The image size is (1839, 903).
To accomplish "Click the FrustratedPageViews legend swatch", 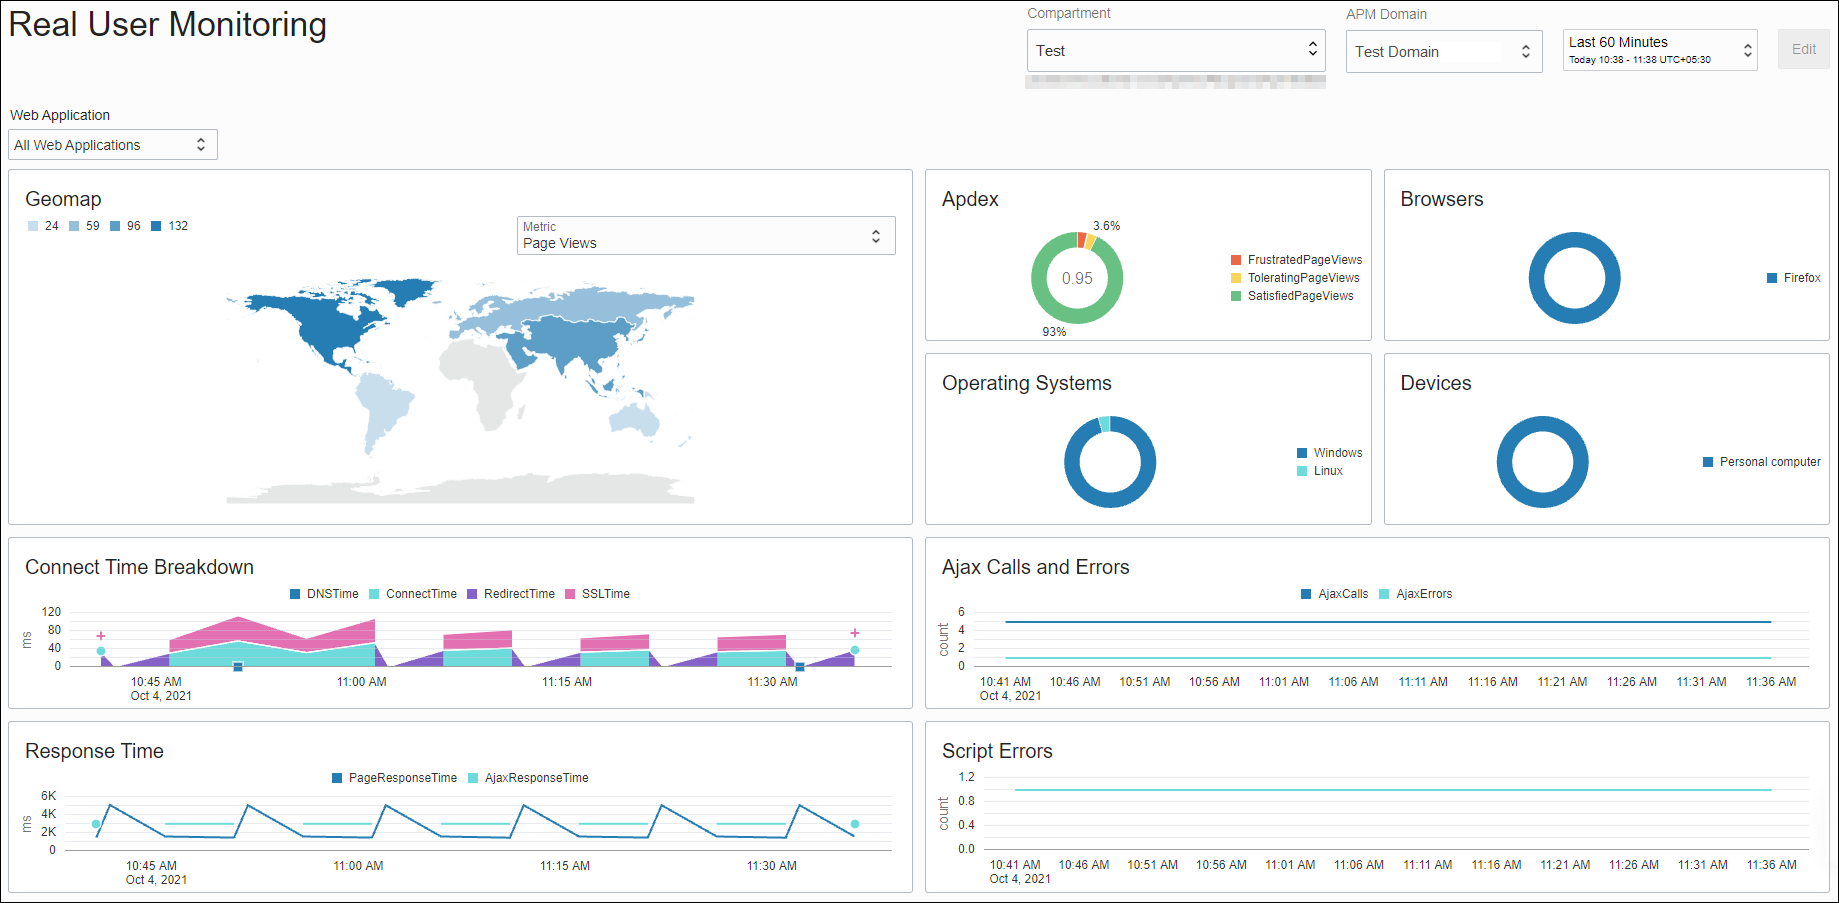I will point(1236,259).
